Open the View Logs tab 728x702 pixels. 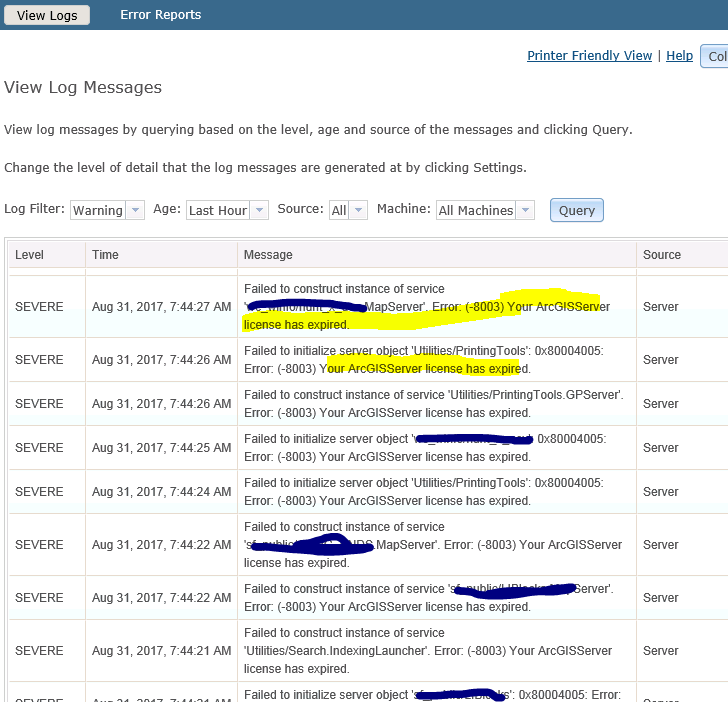coord(46,15)
